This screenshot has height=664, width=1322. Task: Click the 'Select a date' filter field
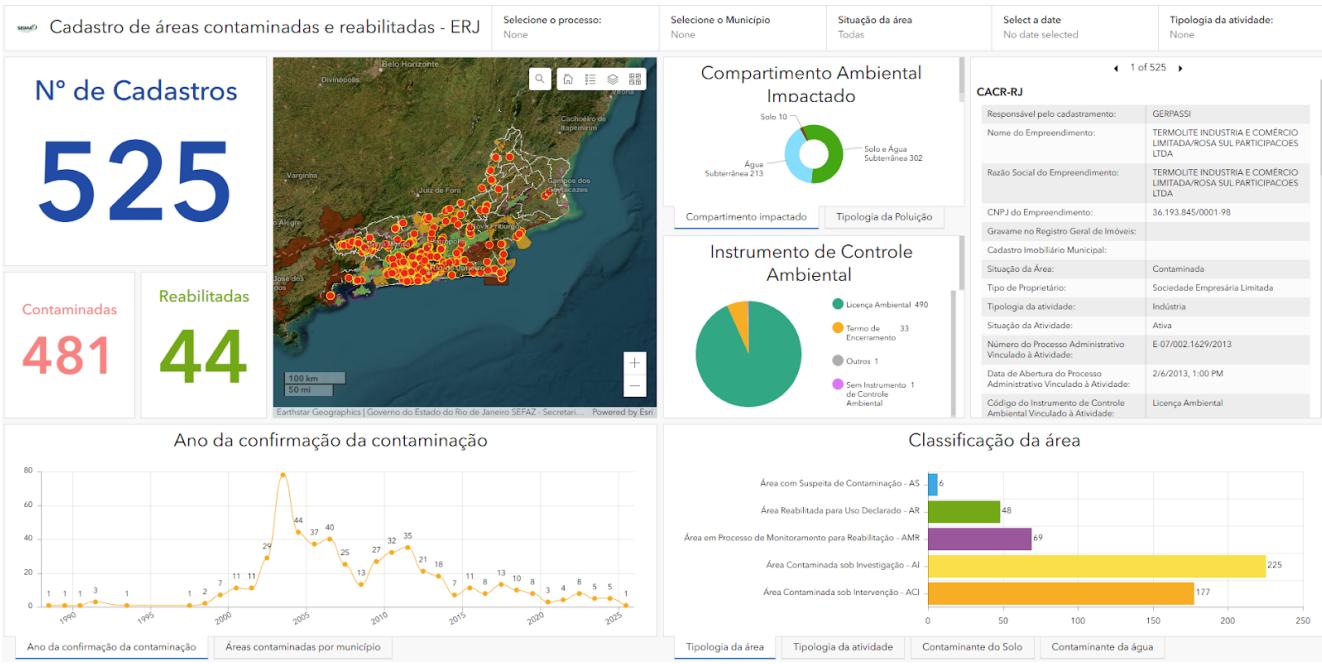coord(1074,27)
